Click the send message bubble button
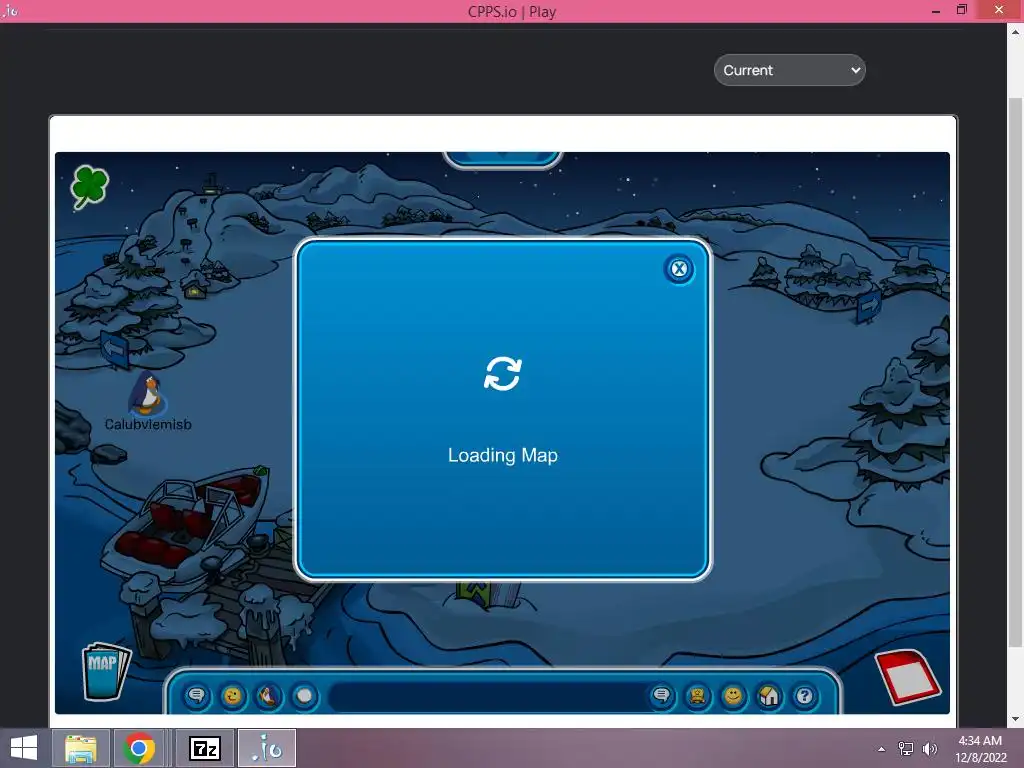This screenshot has width=1024, height=768. (661, 696)
